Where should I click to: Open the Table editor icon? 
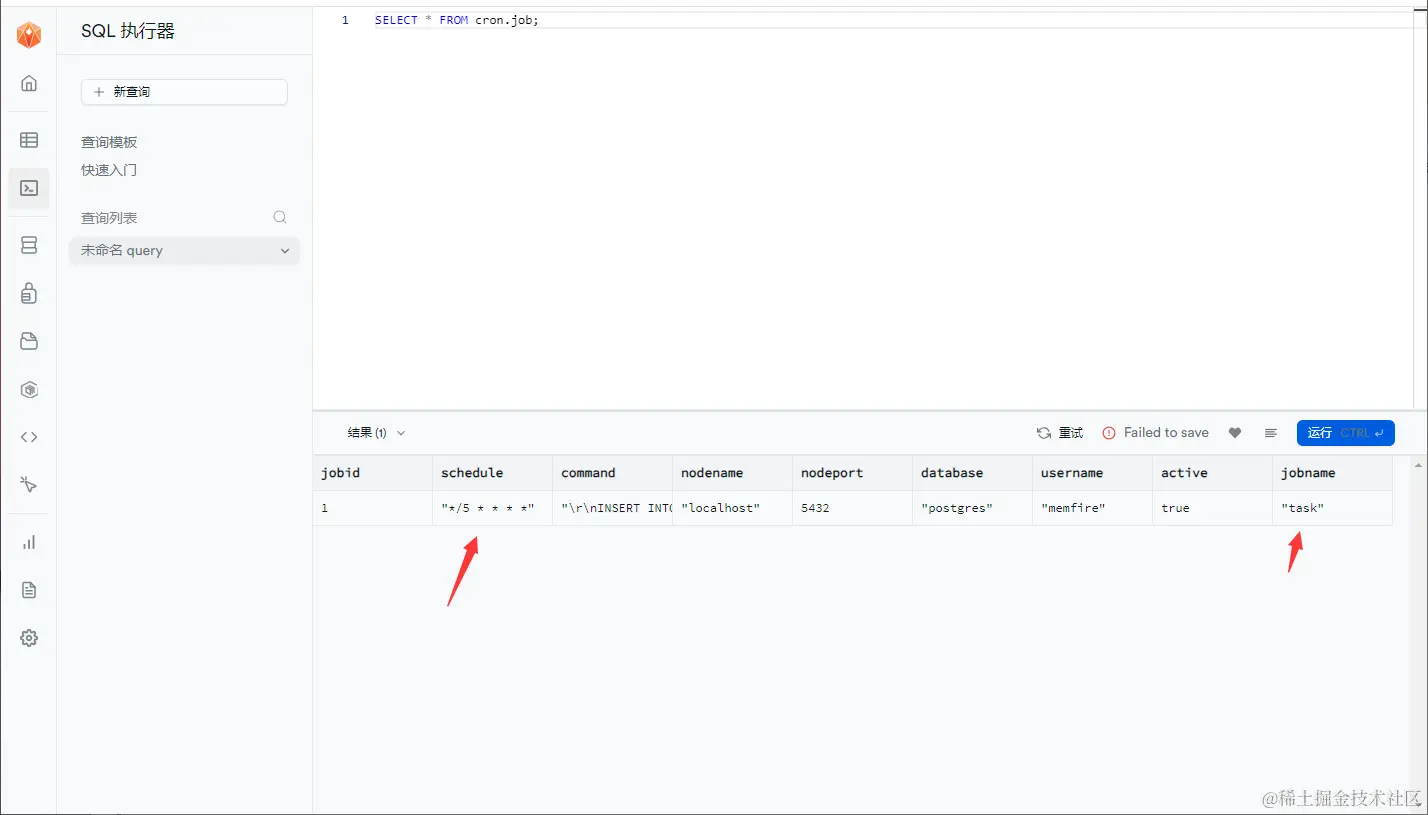29,140
